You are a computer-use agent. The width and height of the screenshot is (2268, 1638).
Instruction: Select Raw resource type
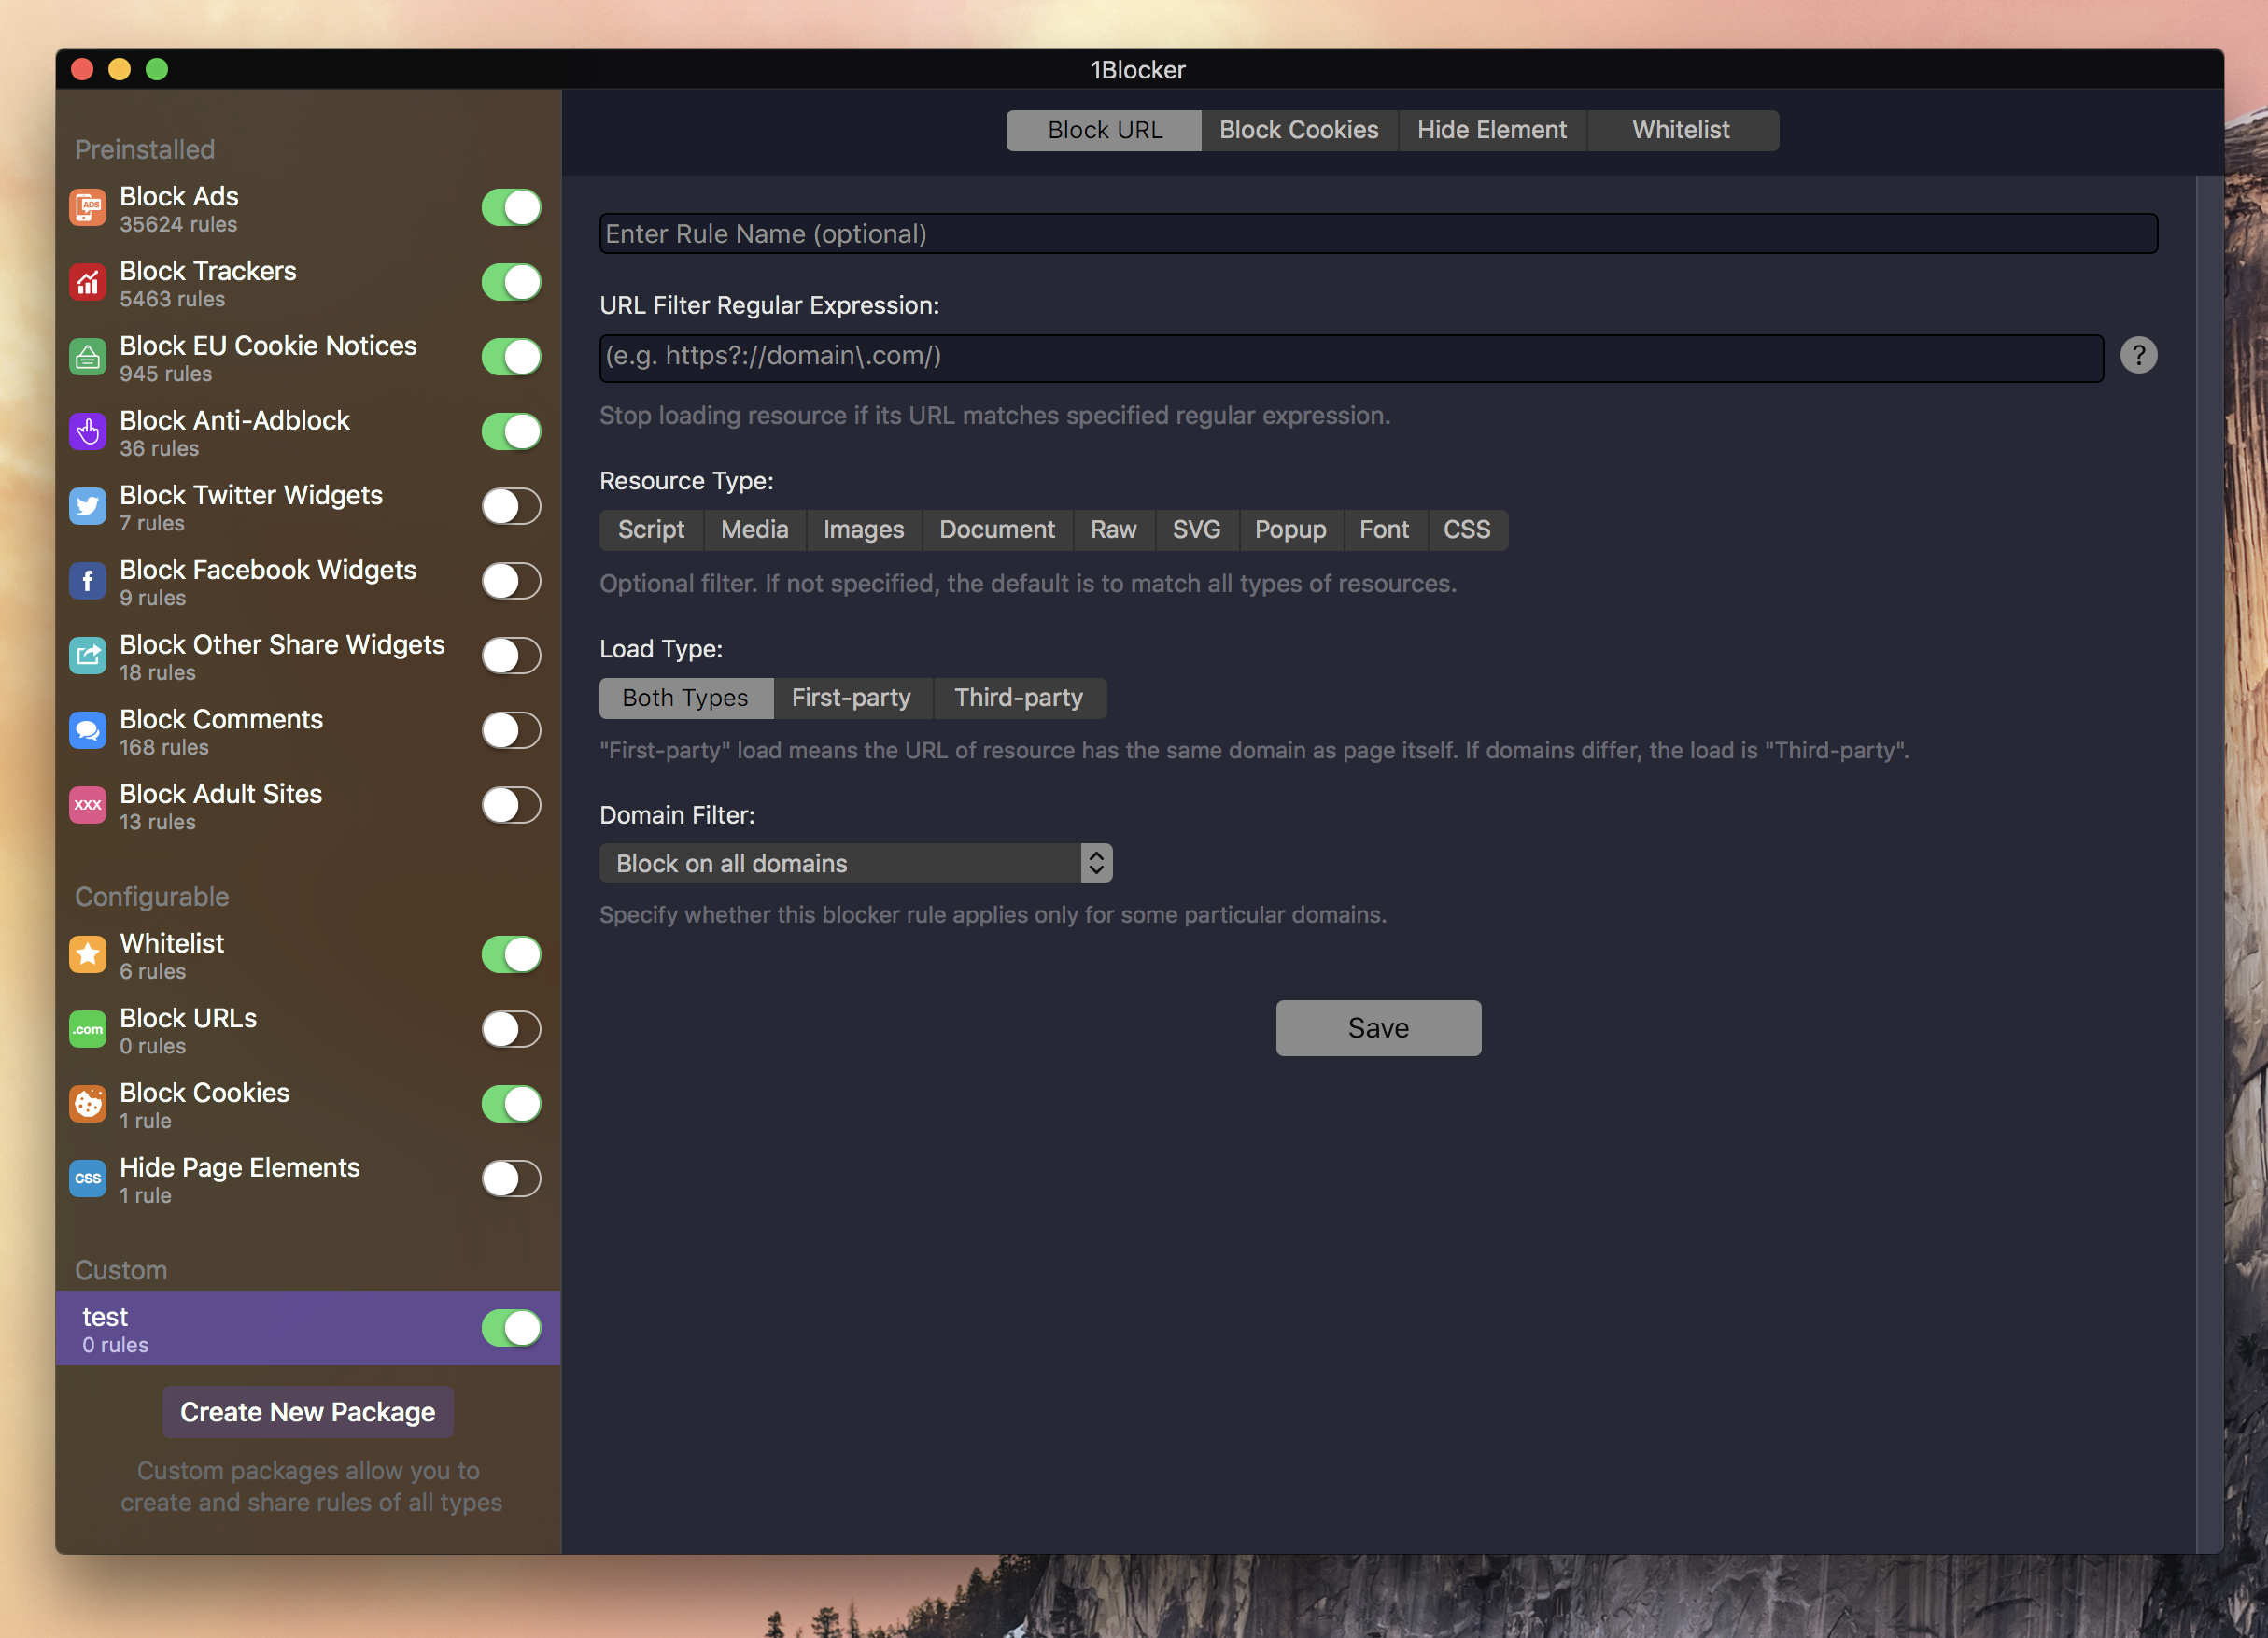coord(1113,530)
